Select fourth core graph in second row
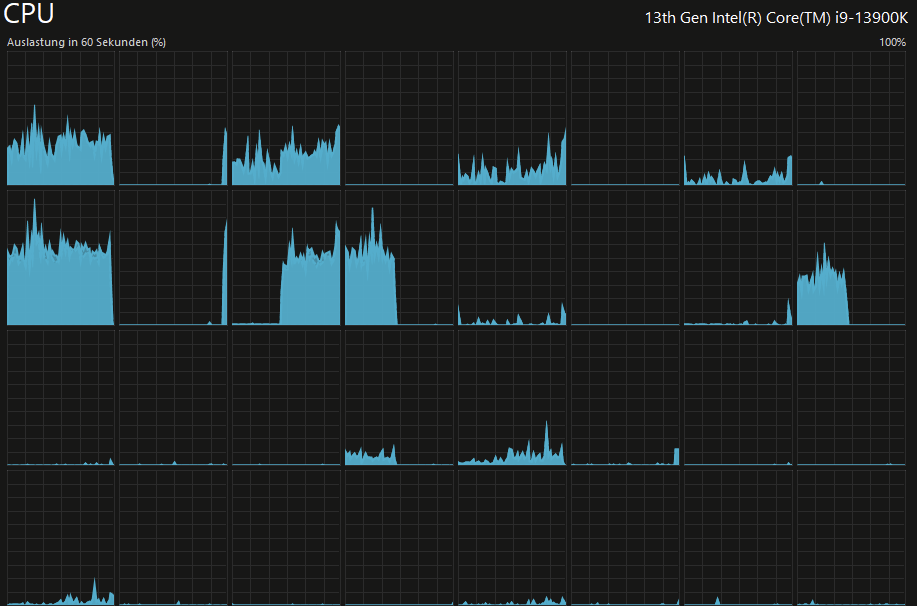Image resolution: width=917 pixels, height=606 pixels. point(399,258)
